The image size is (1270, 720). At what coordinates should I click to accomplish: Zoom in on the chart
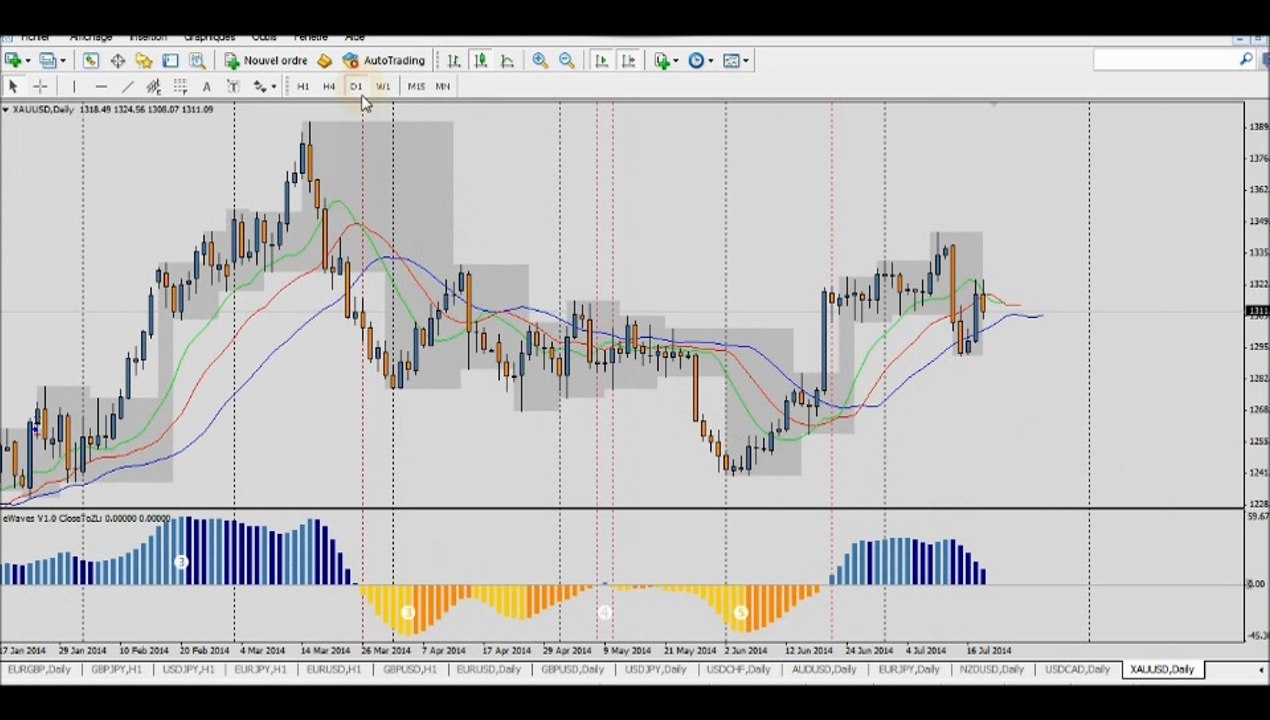540,61
